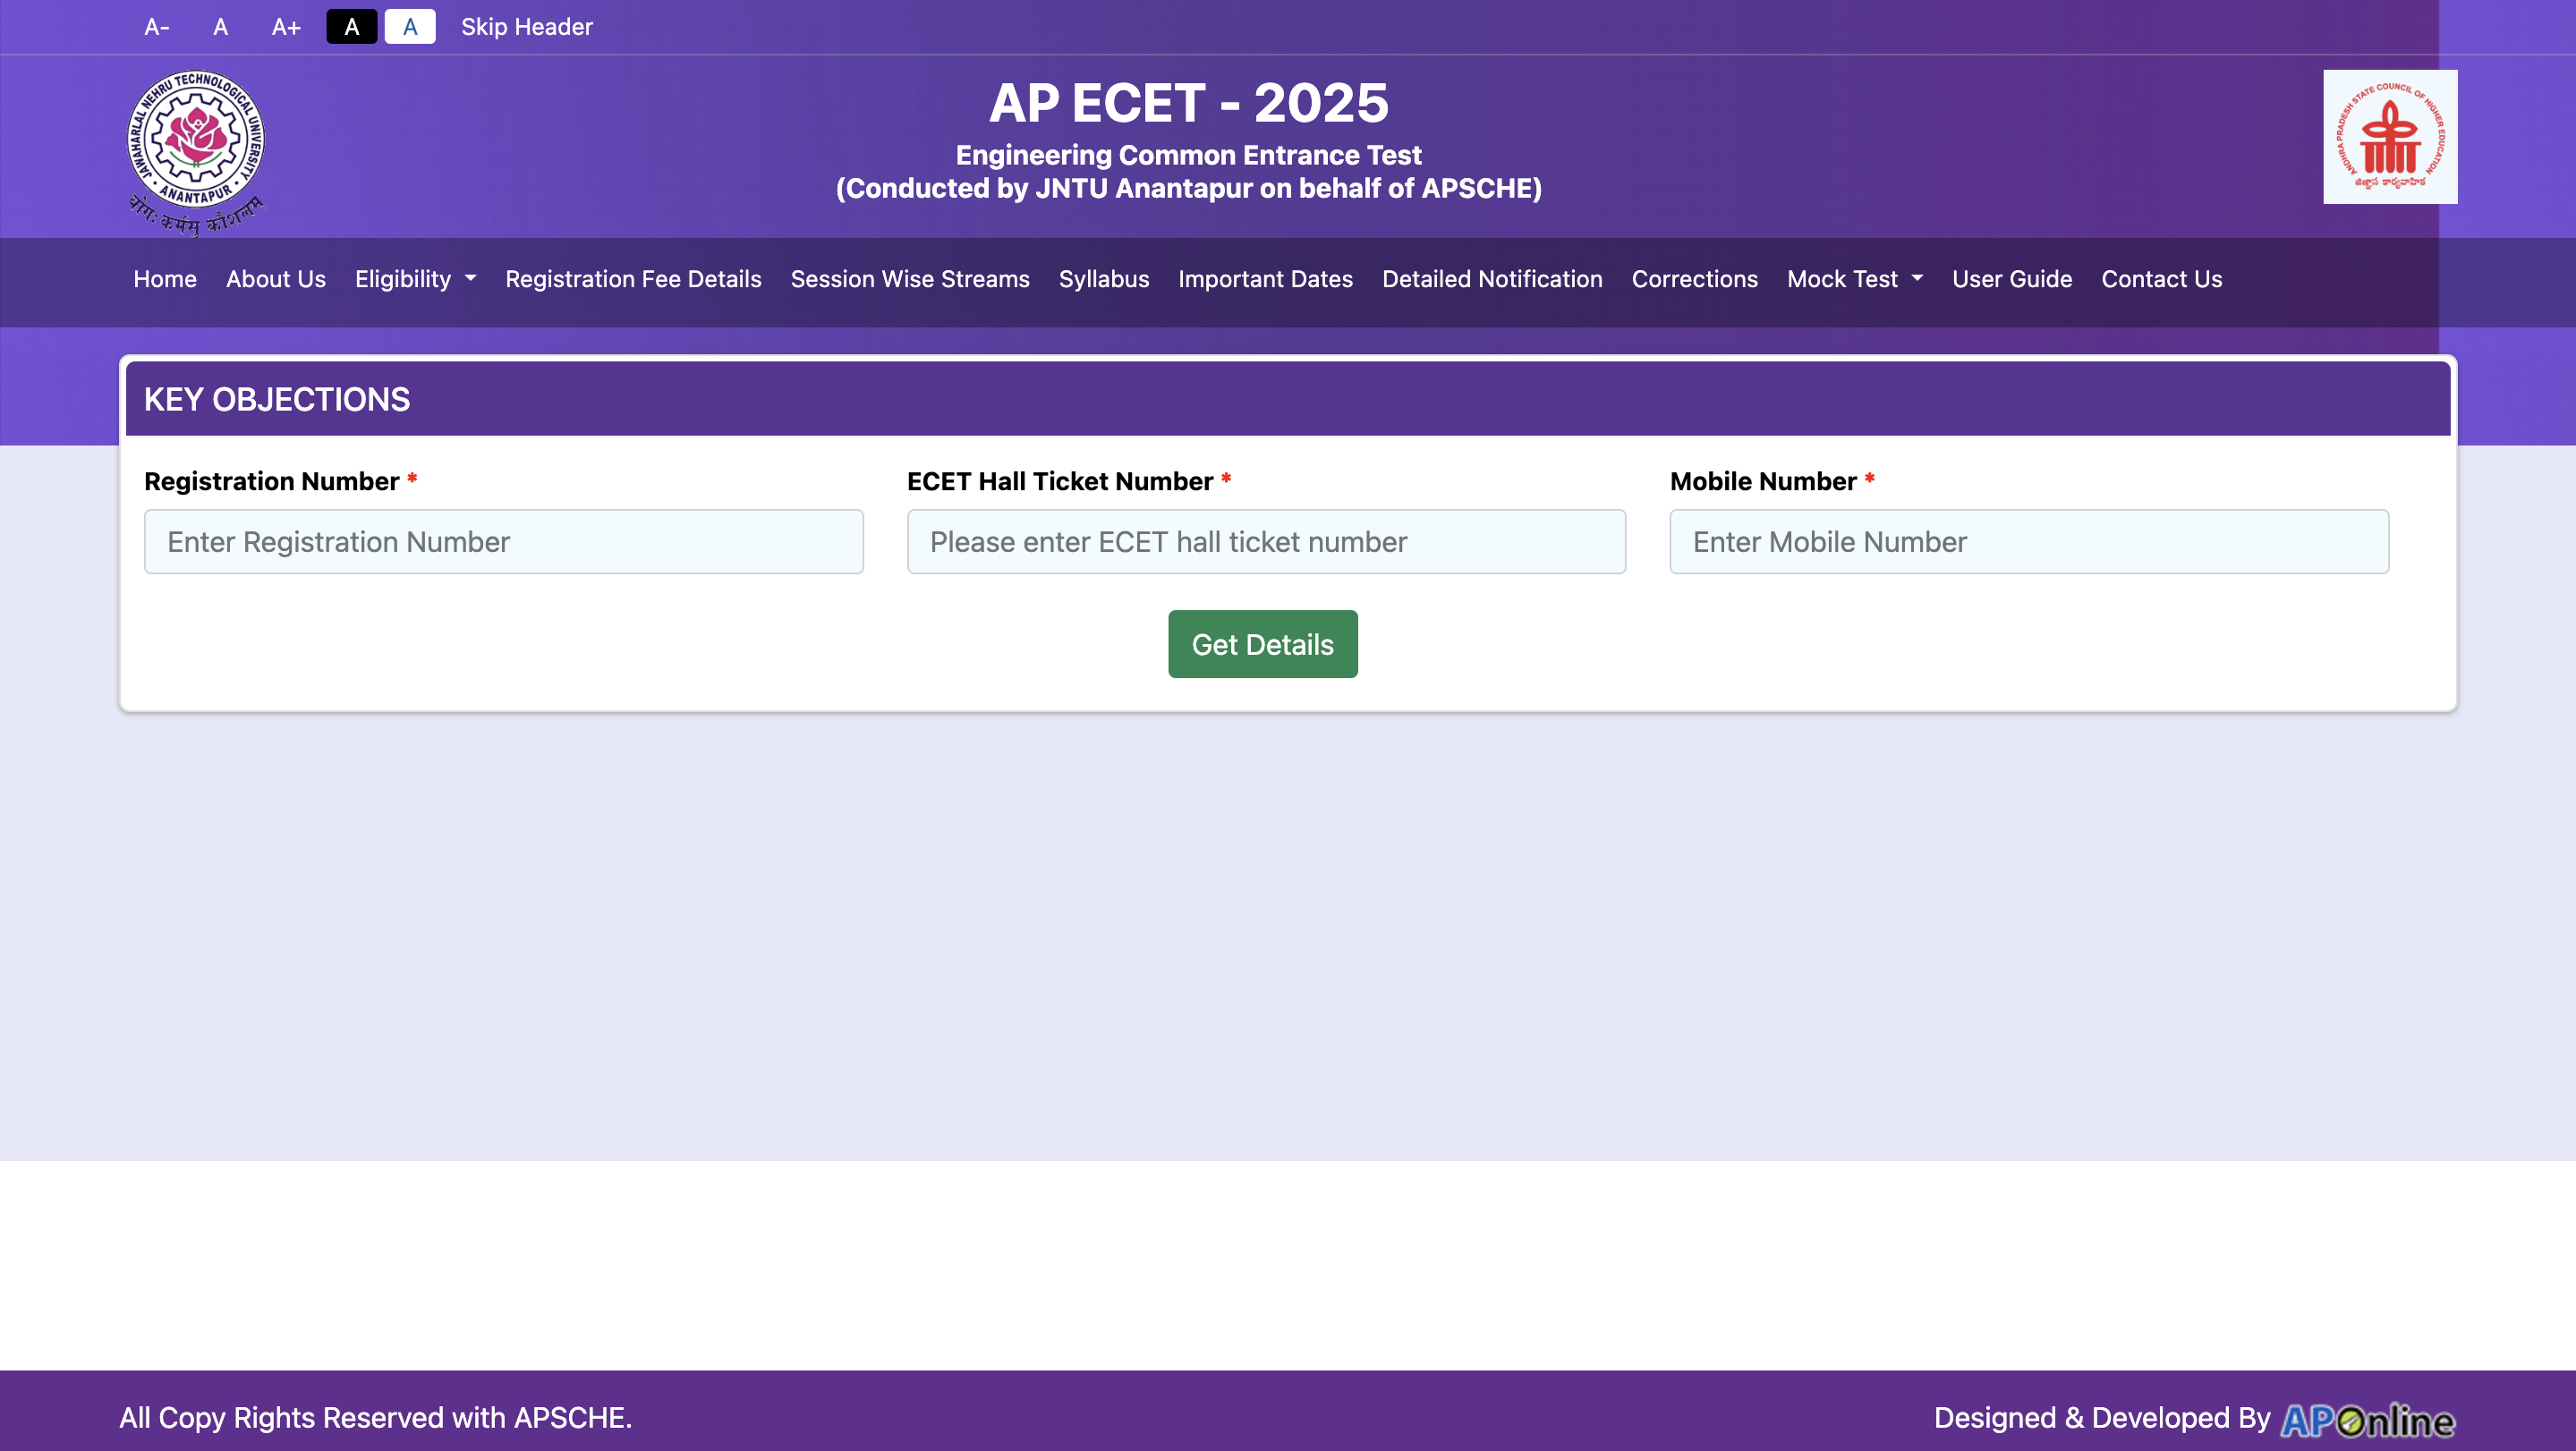This screenshot has width=2576, height=1451.
Task: Click the APSCHE council logo
Action: point(2389,137)
